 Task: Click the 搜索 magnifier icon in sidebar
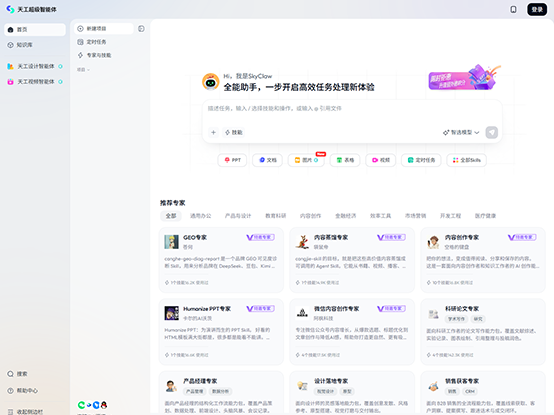tap(11, 374)
